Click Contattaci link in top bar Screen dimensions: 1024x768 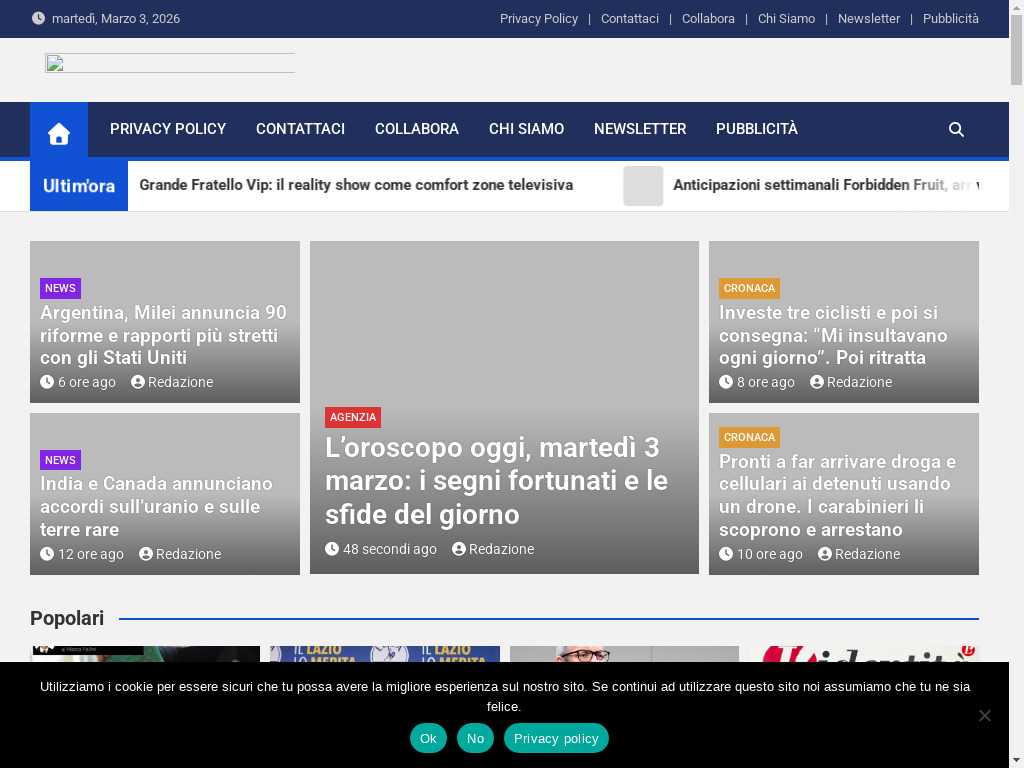[629, 19]
